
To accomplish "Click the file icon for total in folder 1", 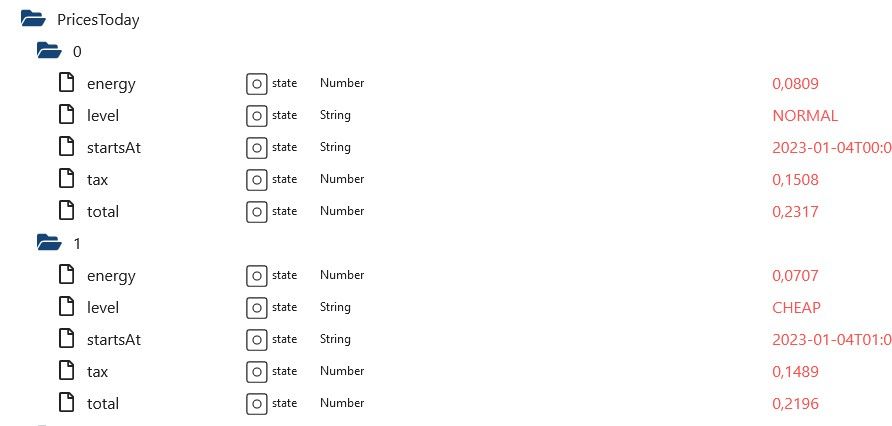I will [67, 403].
